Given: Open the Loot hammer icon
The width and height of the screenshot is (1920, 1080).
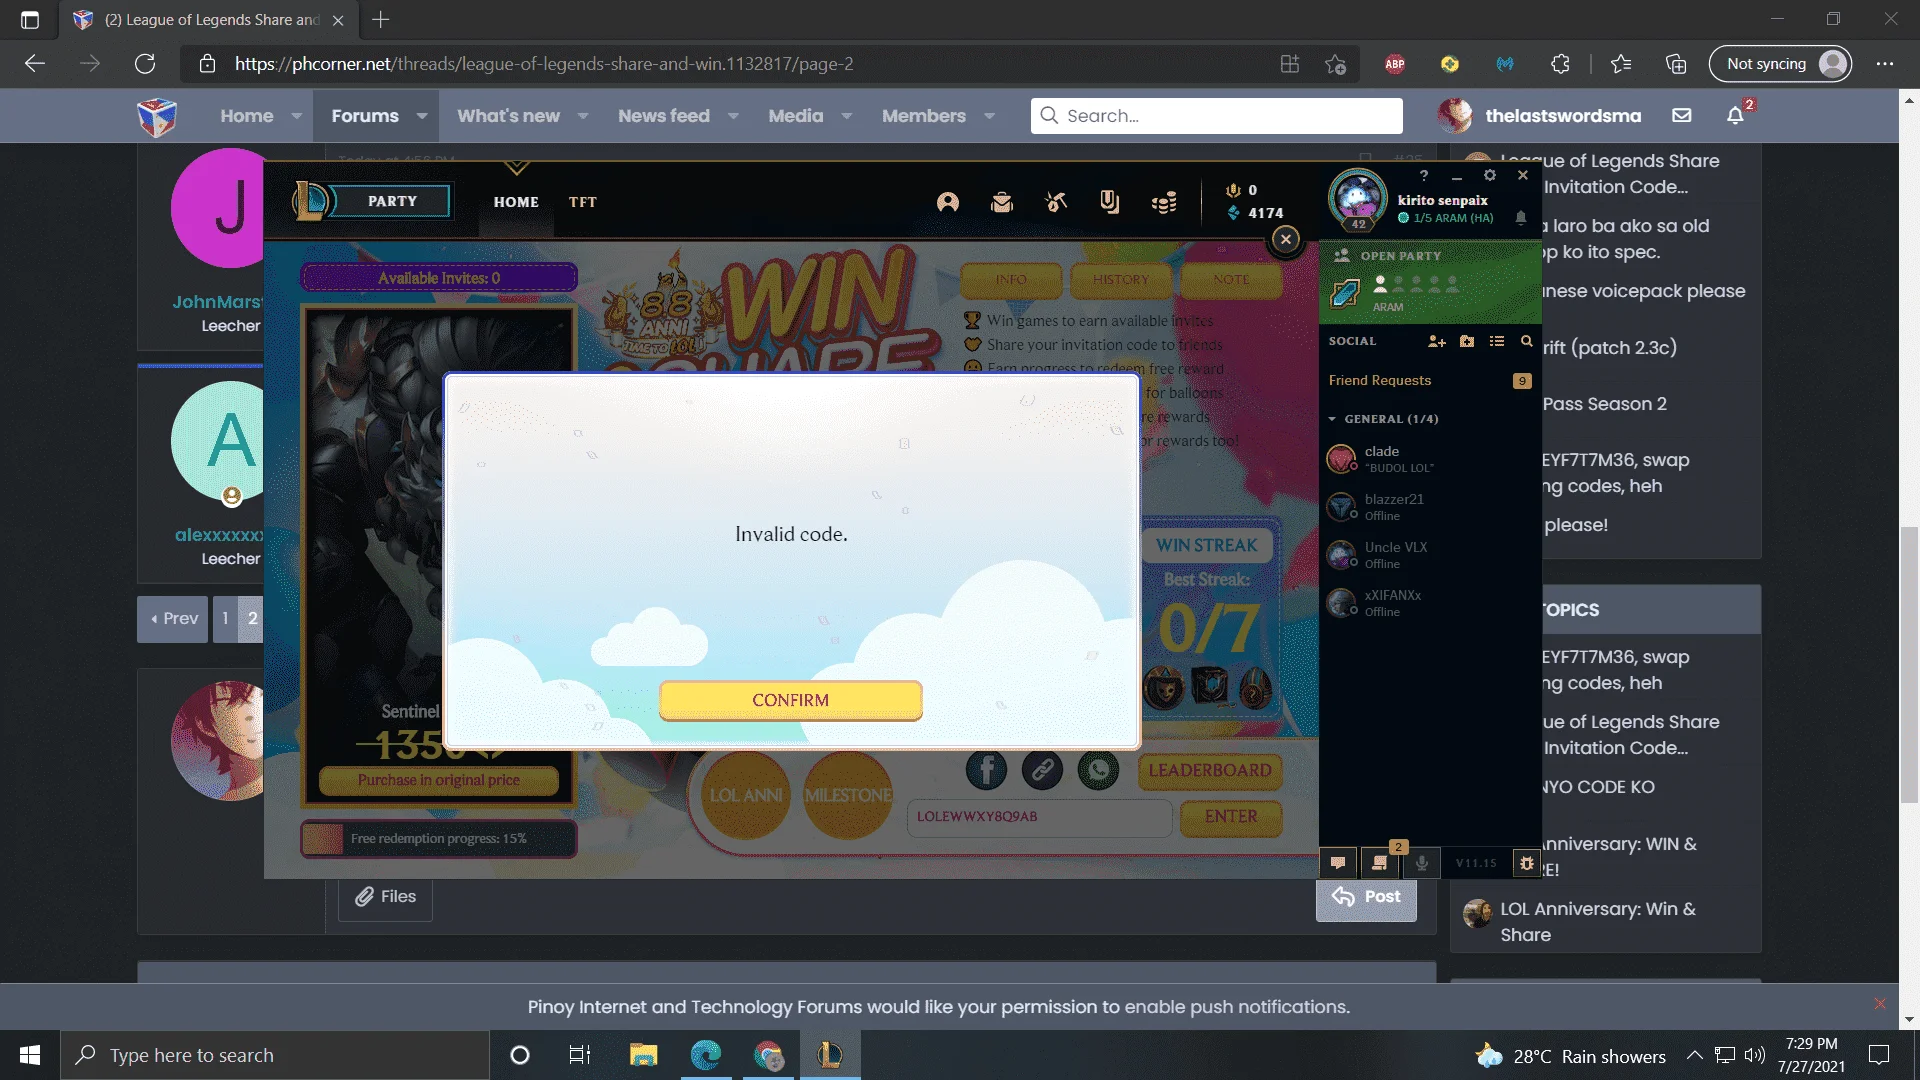Looking at the screenshot, I should tap(1056, 202).
